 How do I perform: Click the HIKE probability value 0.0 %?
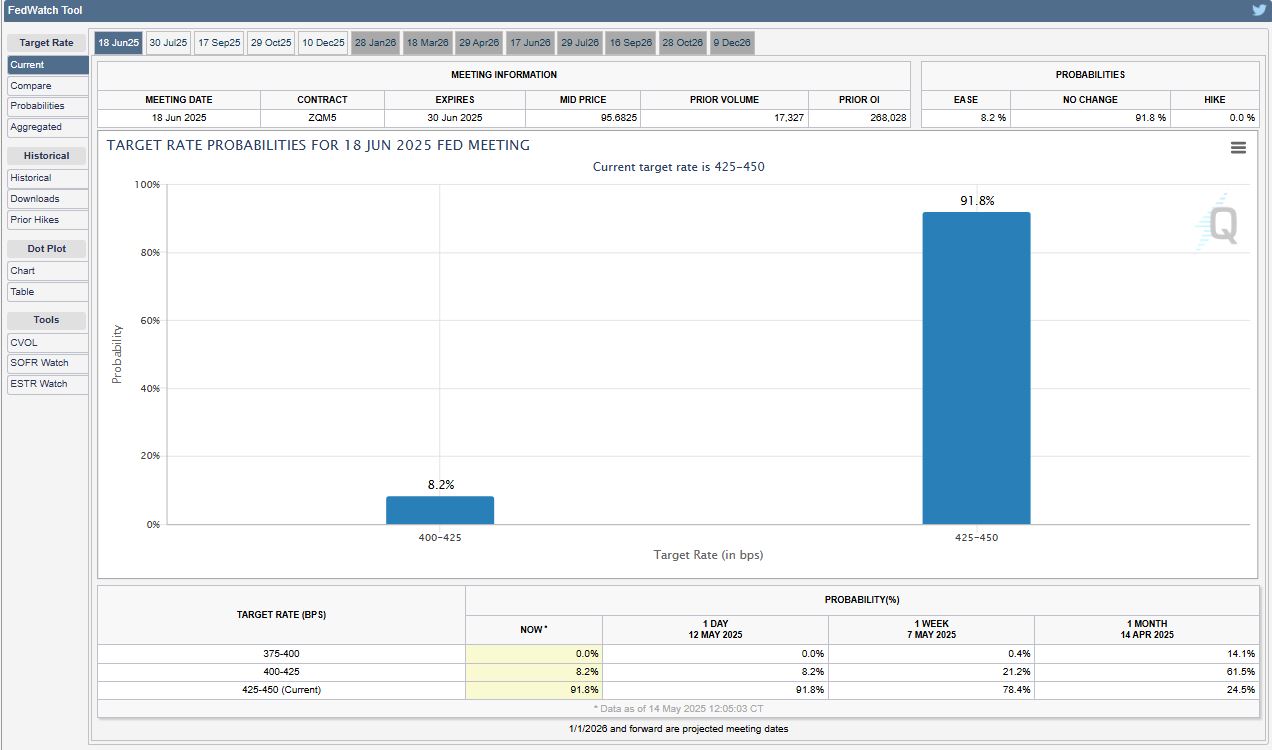(x=1241, y=118)
